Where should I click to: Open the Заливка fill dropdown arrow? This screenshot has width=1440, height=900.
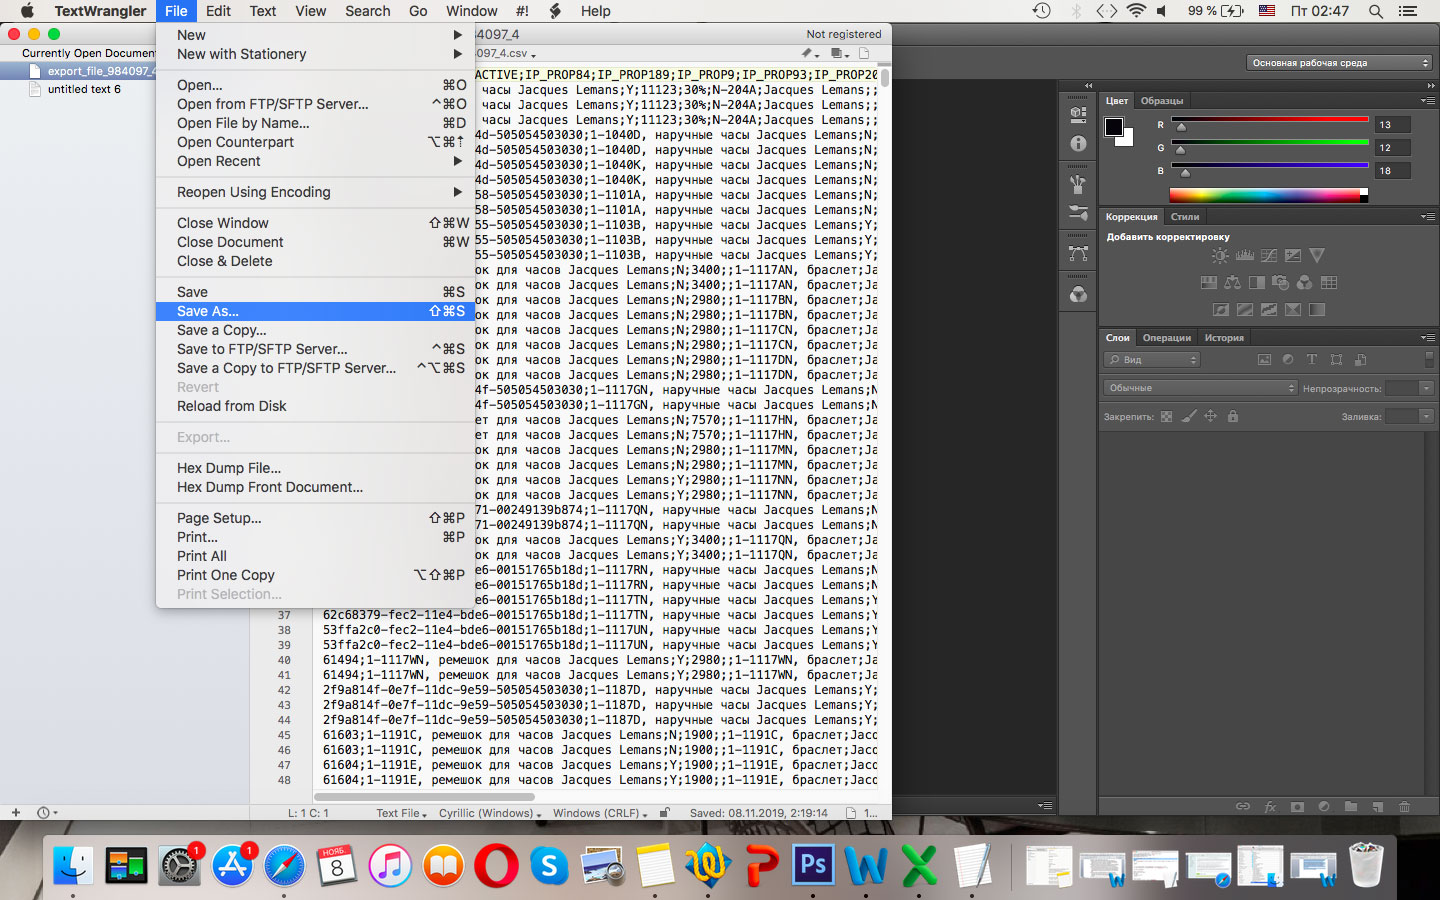pyautogui.click(x=1426, y=416)
